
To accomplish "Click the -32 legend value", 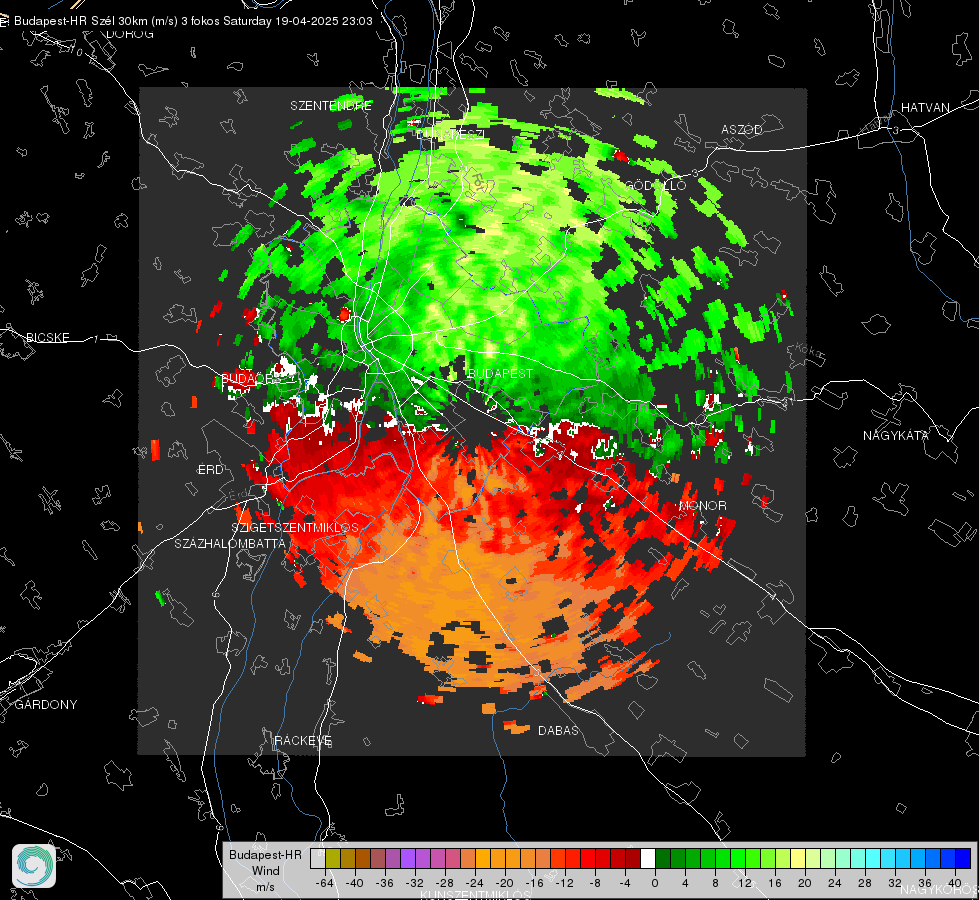I will 415,883.
